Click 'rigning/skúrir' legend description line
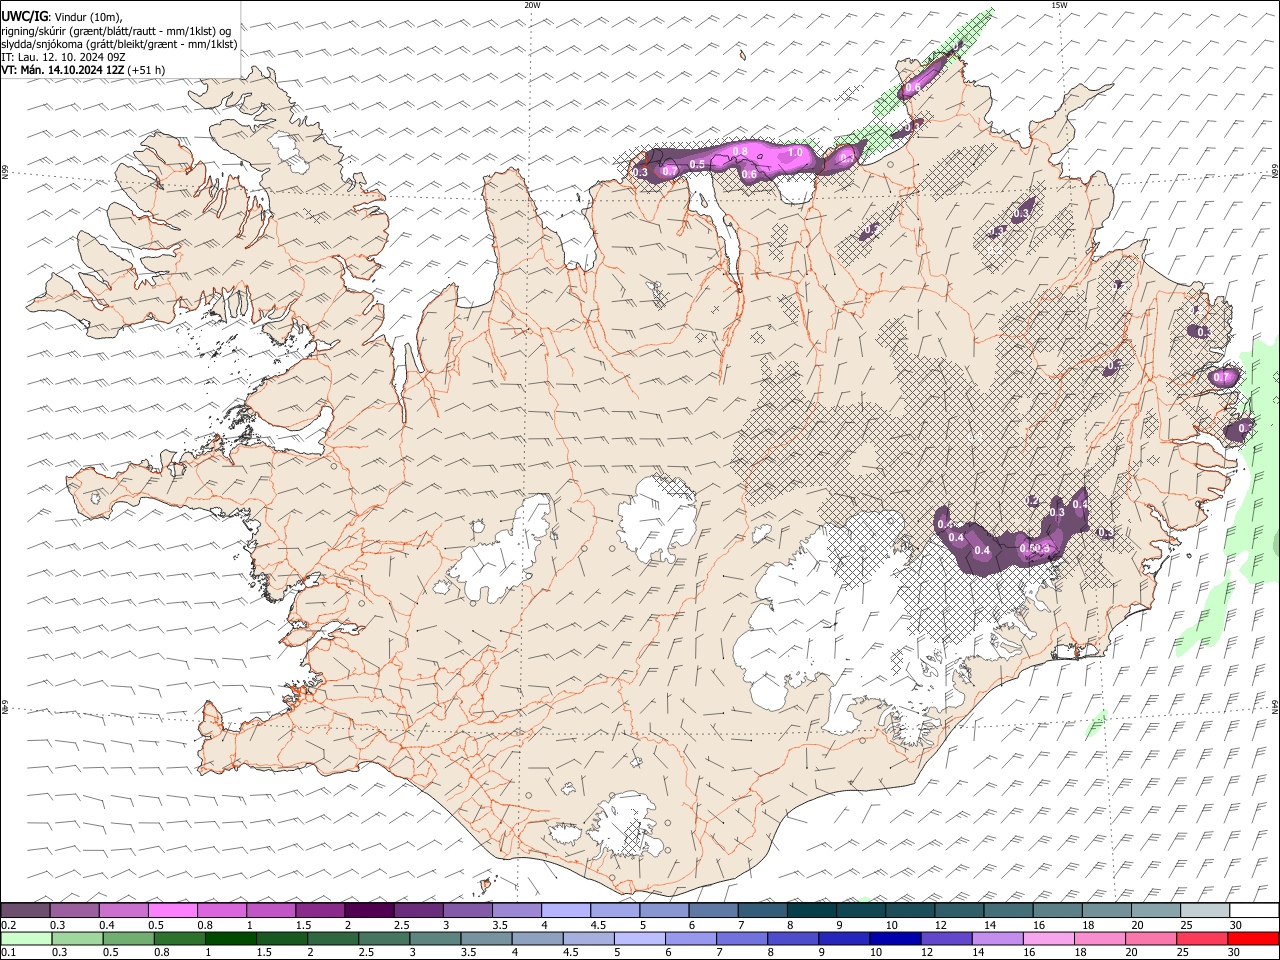This screenshot has height=960, width=1280. (x=116, y=31)
